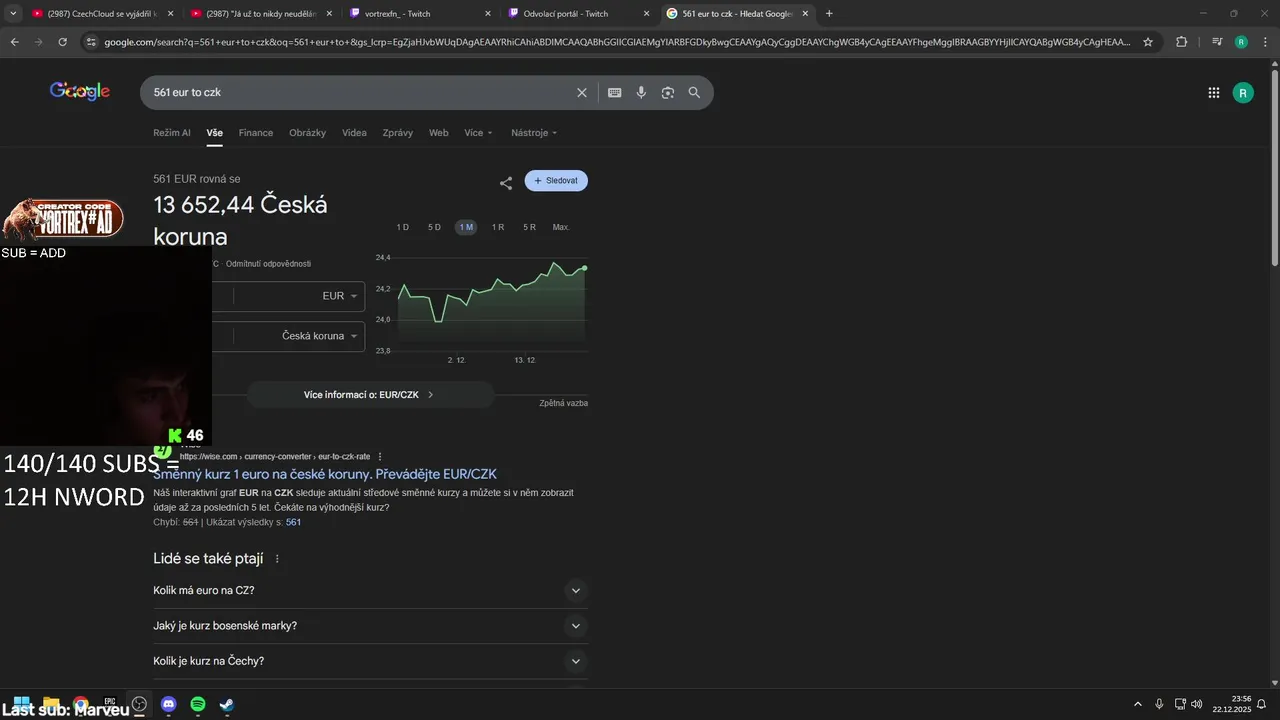Switch to the Obrázky search tab
Screen dimensions: 1280x720
(307, 133)
